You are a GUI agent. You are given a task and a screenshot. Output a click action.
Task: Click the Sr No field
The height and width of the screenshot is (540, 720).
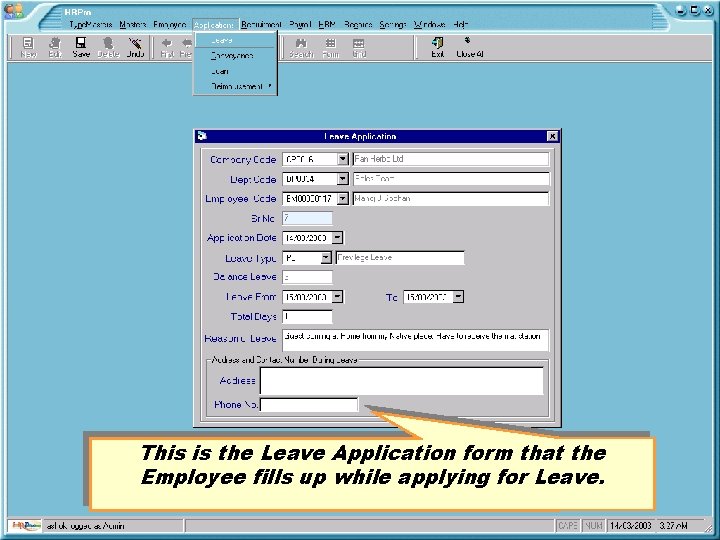click(307, 218)
